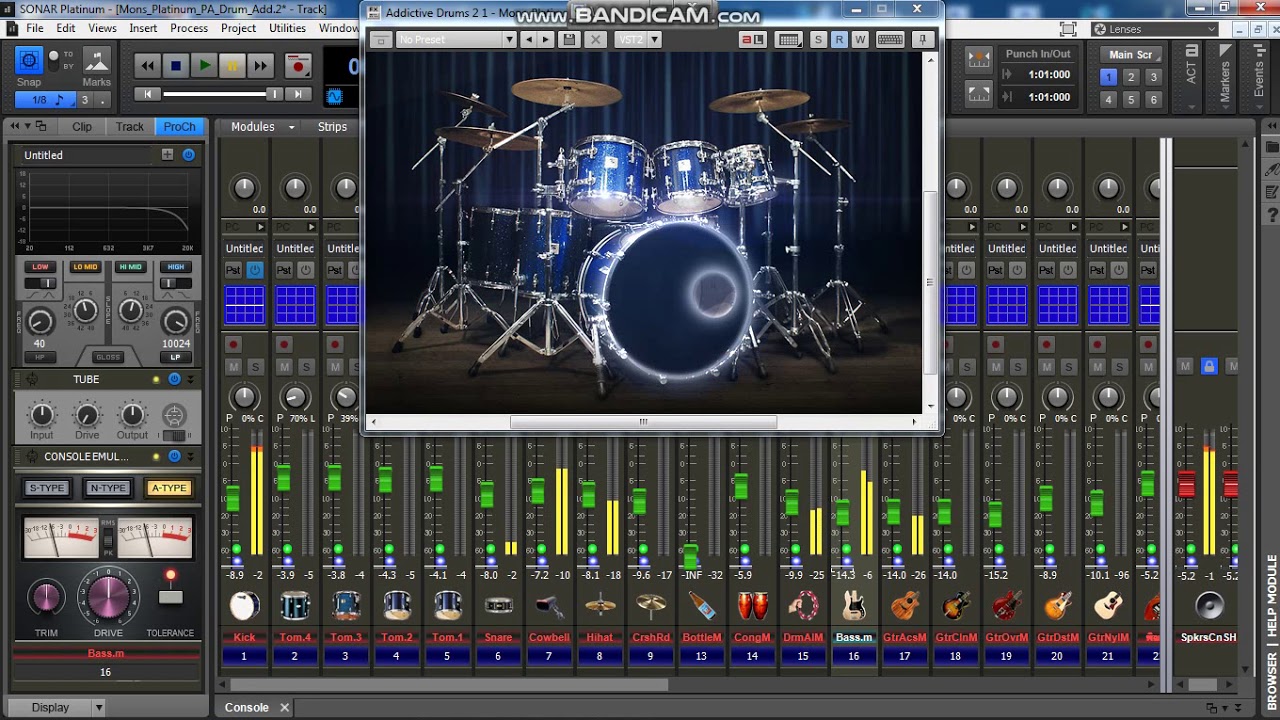The width and height of the screenshot is (1280, 720).
Task: Open the File menu
Action: click(35, 28)
